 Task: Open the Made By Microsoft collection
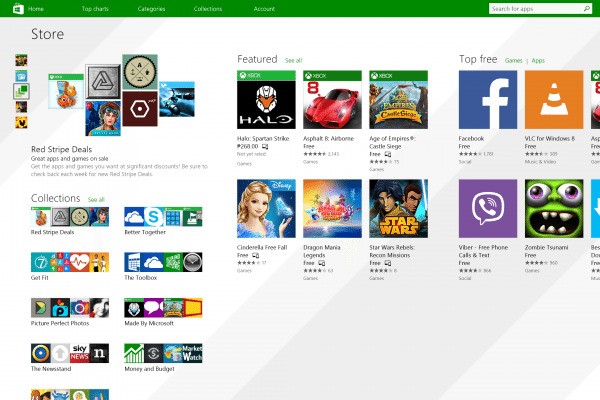point(163,308)
